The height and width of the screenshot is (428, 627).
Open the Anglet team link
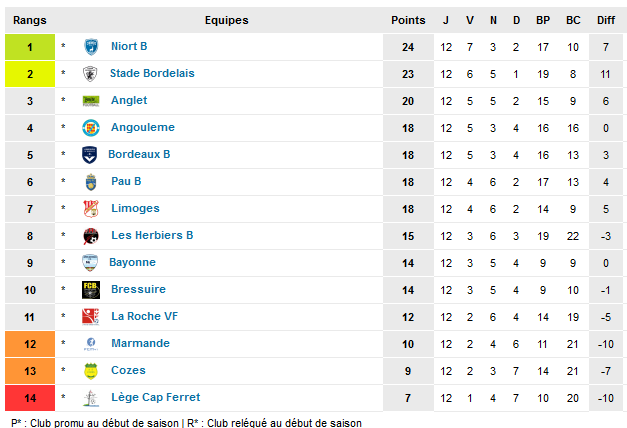[x=129, y=100]
